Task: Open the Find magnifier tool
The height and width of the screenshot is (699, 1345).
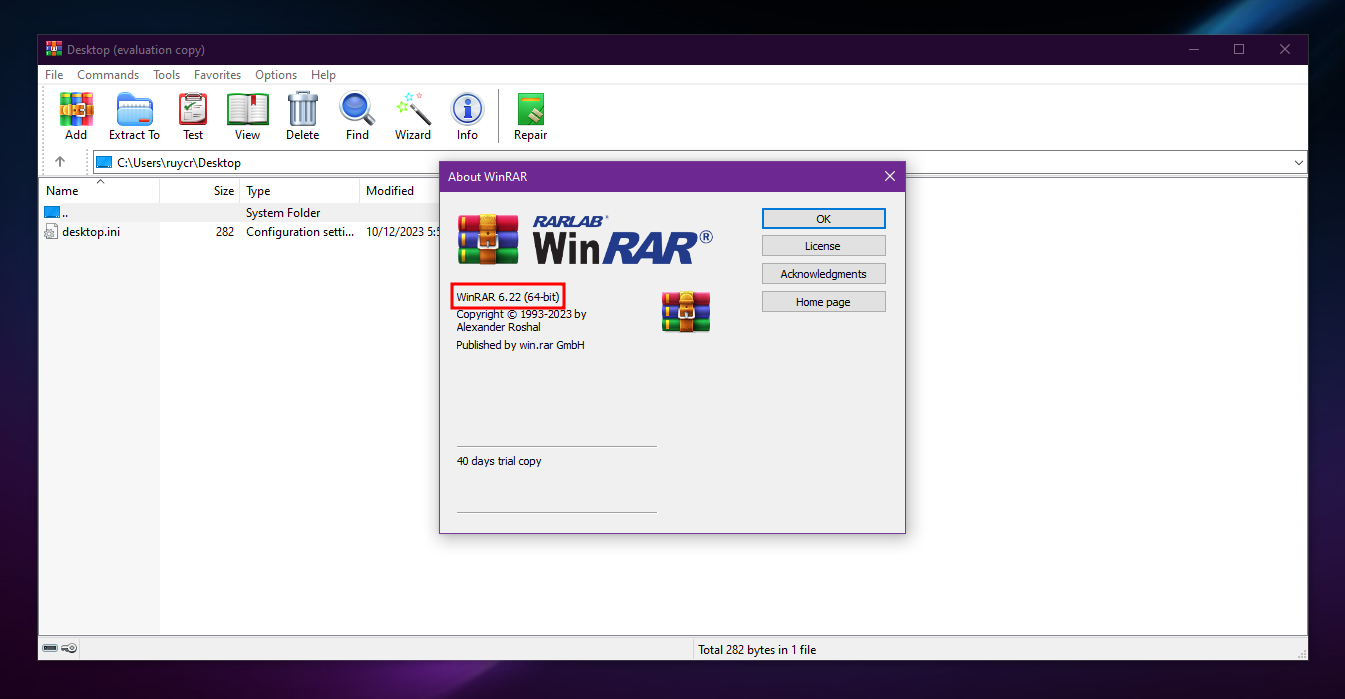Action: pos(357,116)
